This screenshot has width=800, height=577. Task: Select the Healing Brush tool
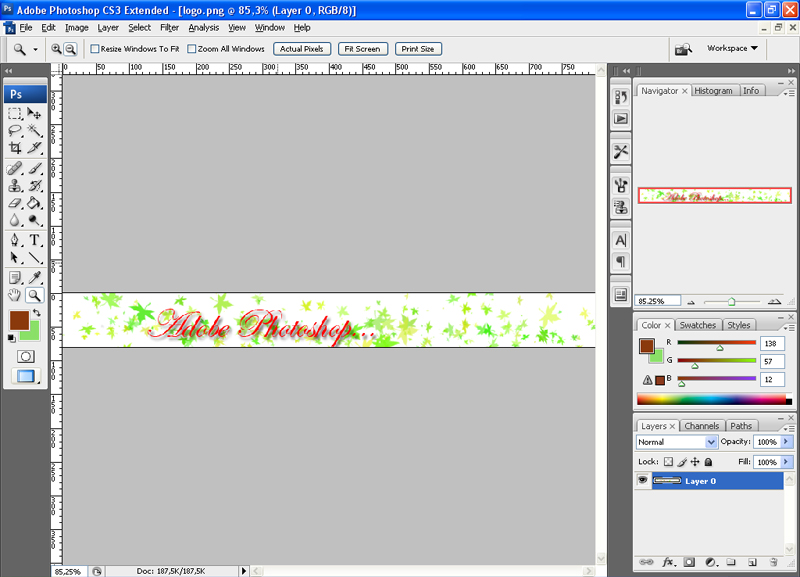pyautogui.click(x=15, y=168)
